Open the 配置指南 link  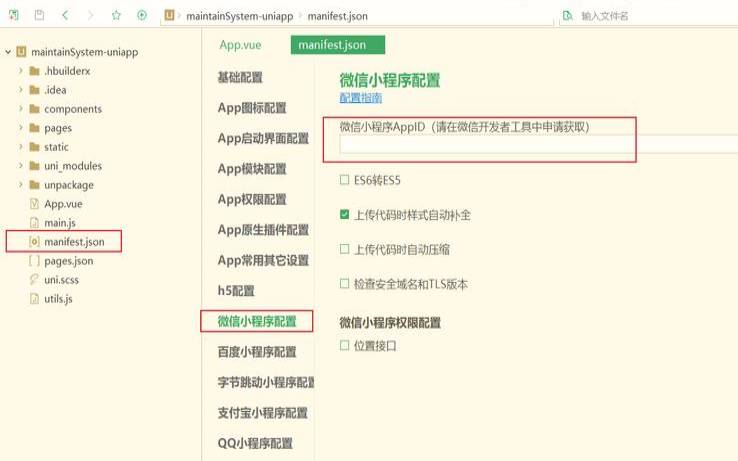361,98
